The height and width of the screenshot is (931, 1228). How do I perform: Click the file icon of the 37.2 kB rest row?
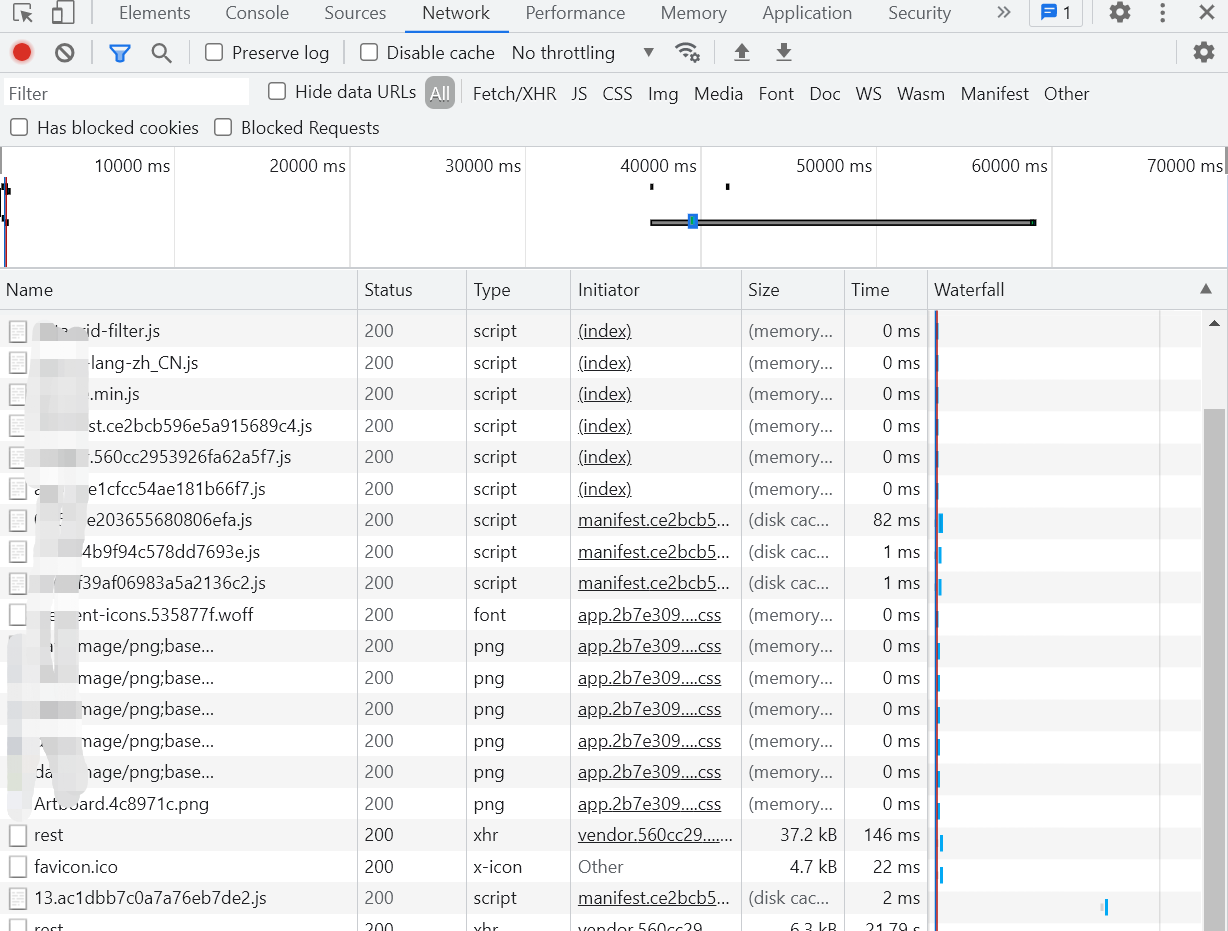coord(18,835)
